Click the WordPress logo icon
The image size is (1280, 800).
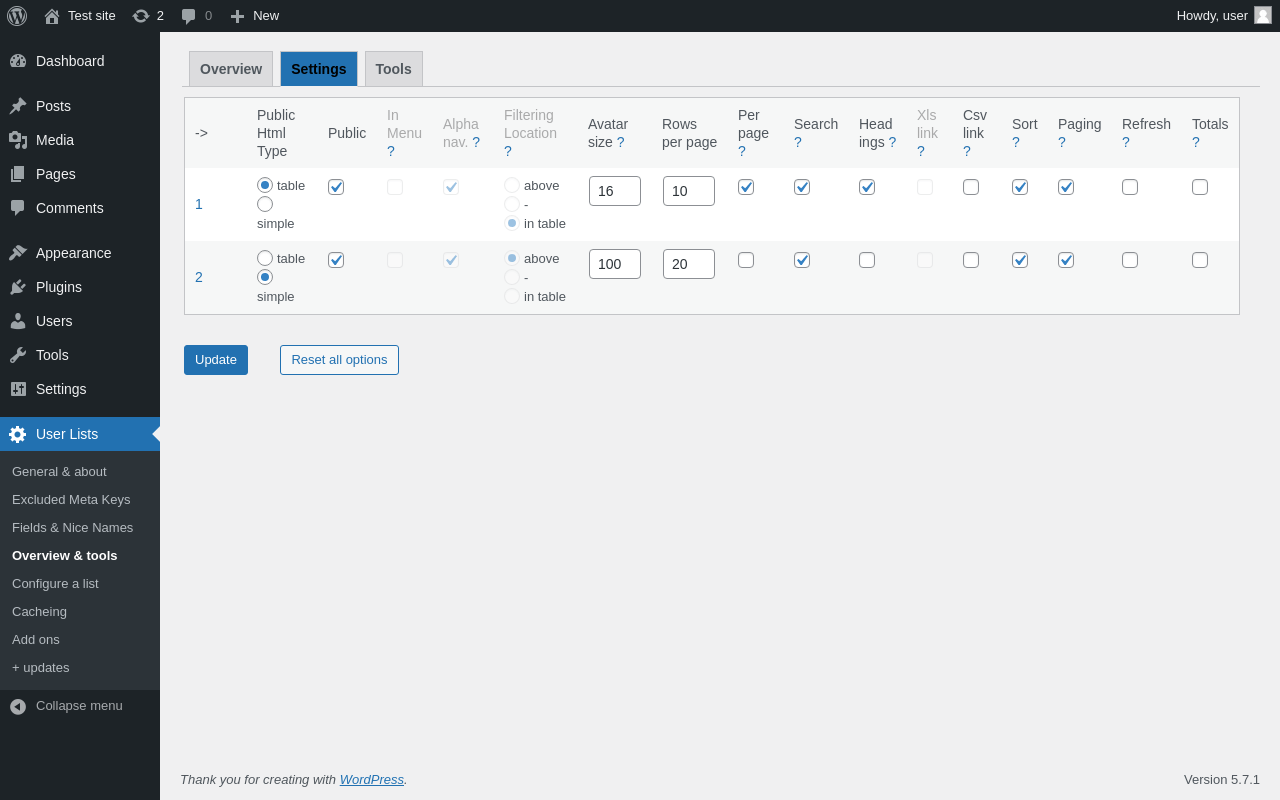pos(17,16)
